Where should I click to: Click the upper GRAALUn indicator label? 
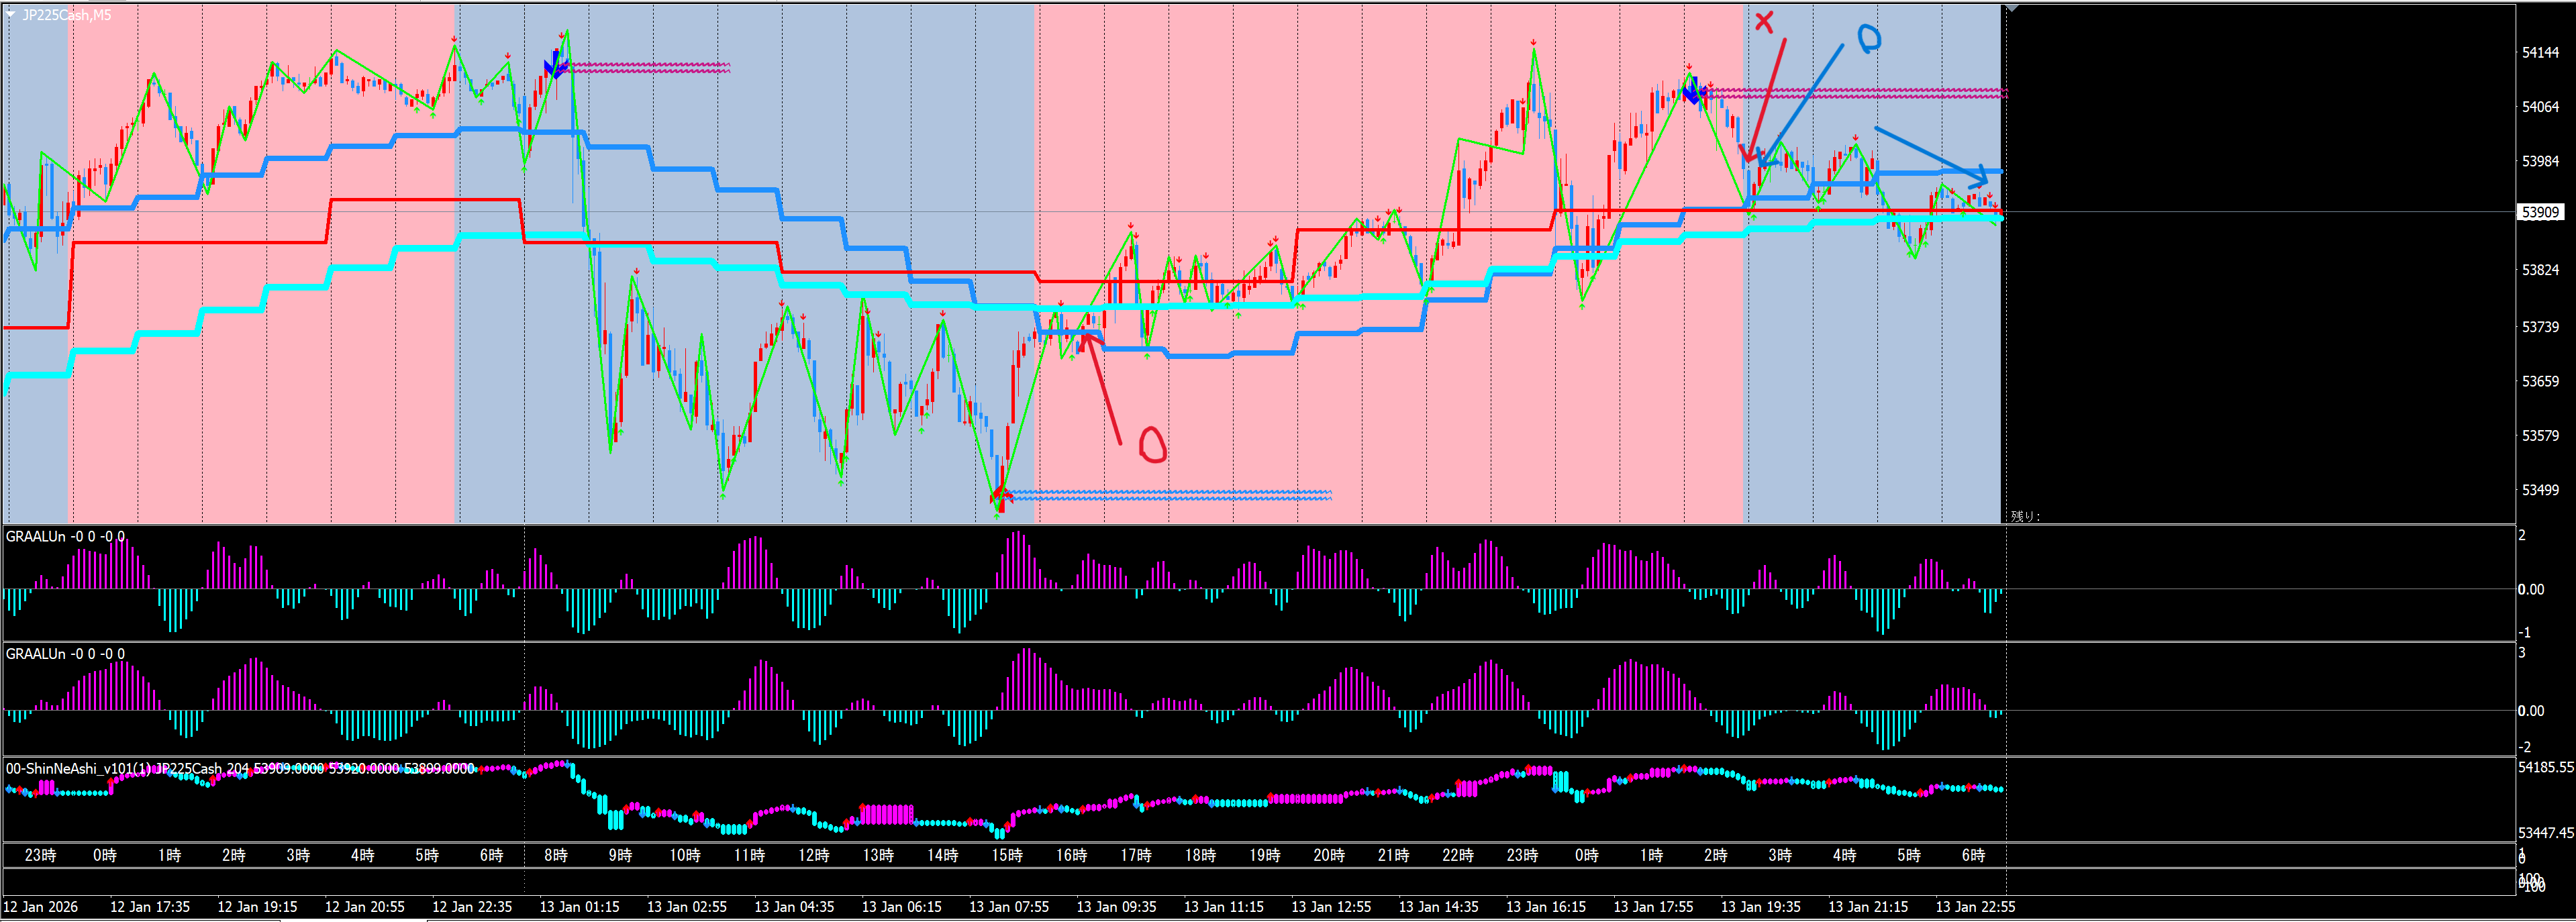point(65,537)
